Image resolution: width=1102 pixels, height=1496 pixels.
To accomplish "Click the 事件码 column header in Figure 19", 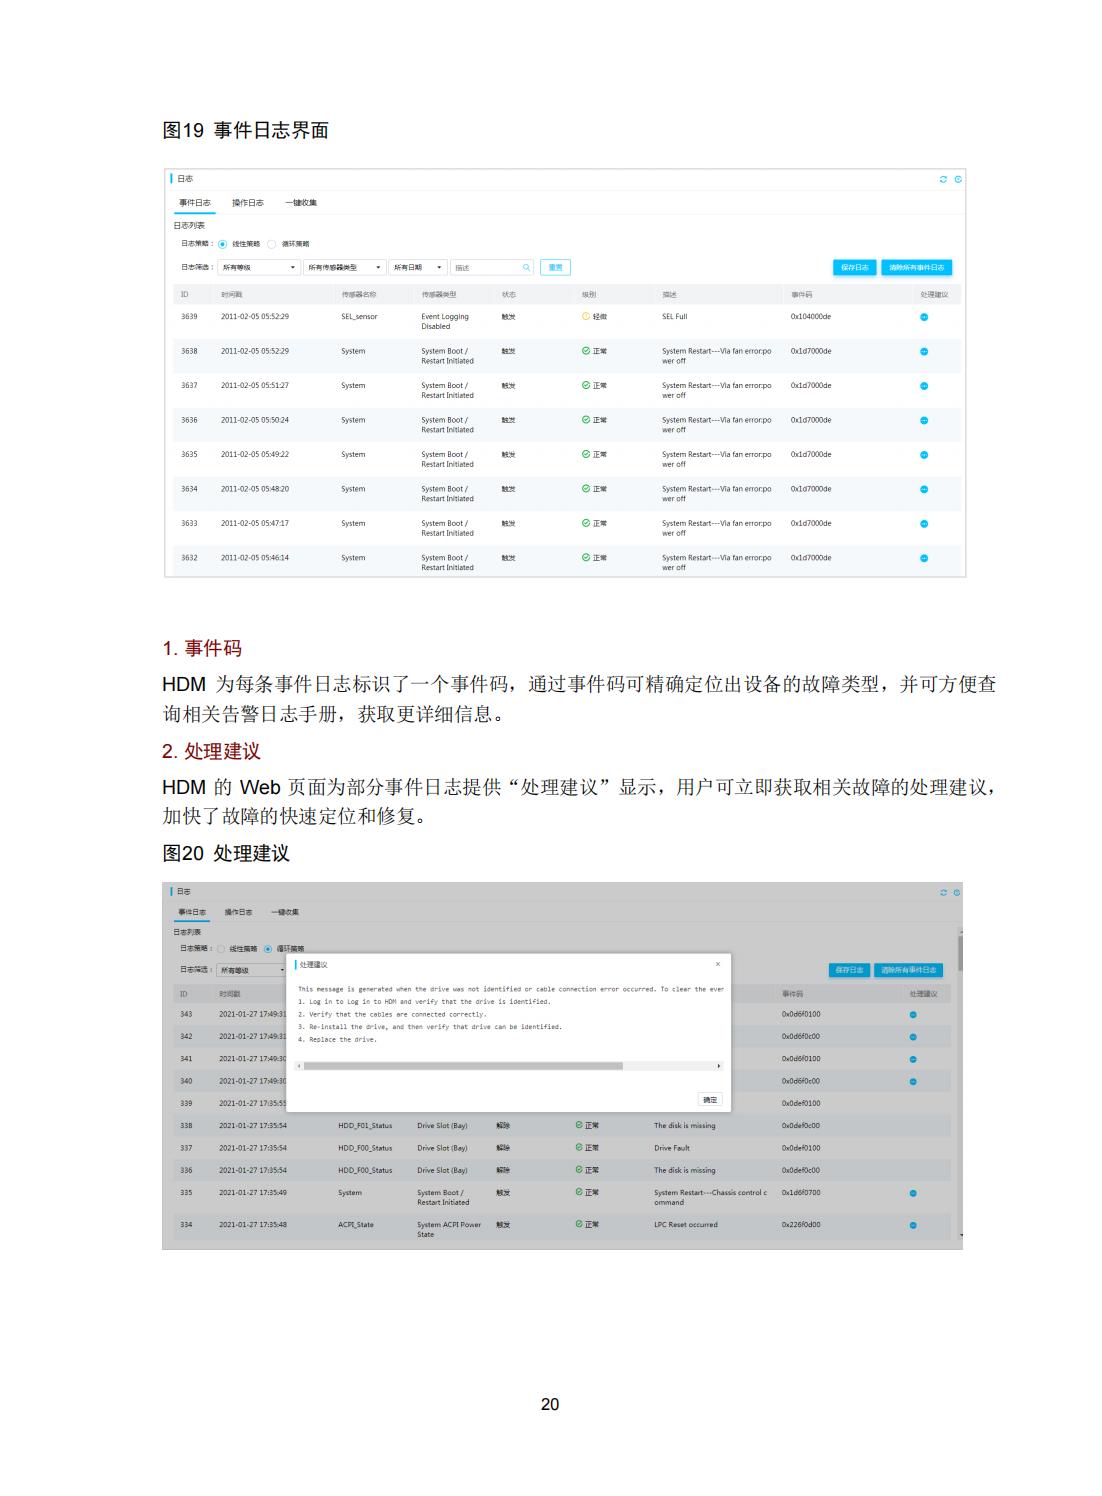I will [x=801, y=295].
